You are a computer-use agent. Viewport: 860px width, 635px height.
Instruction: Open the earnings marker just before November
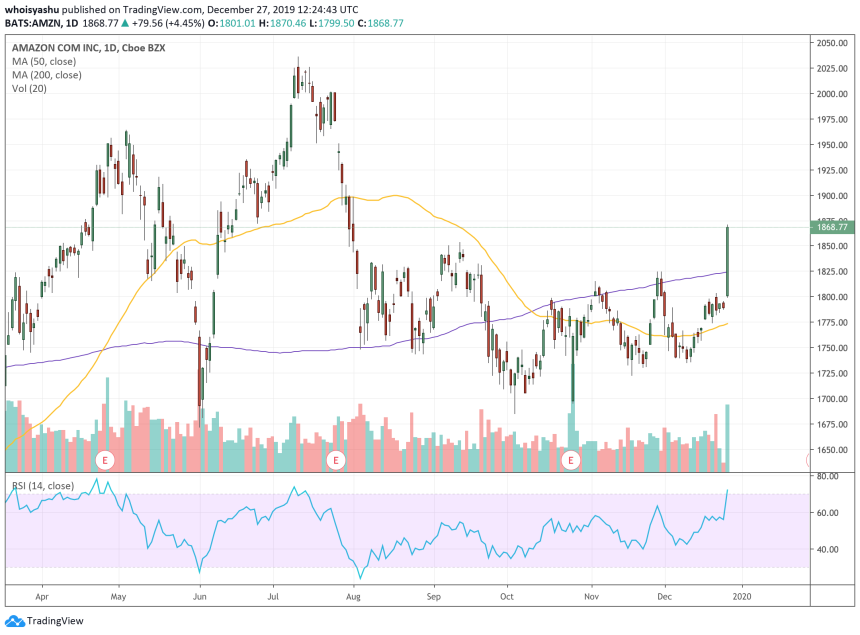coord(570,460)
